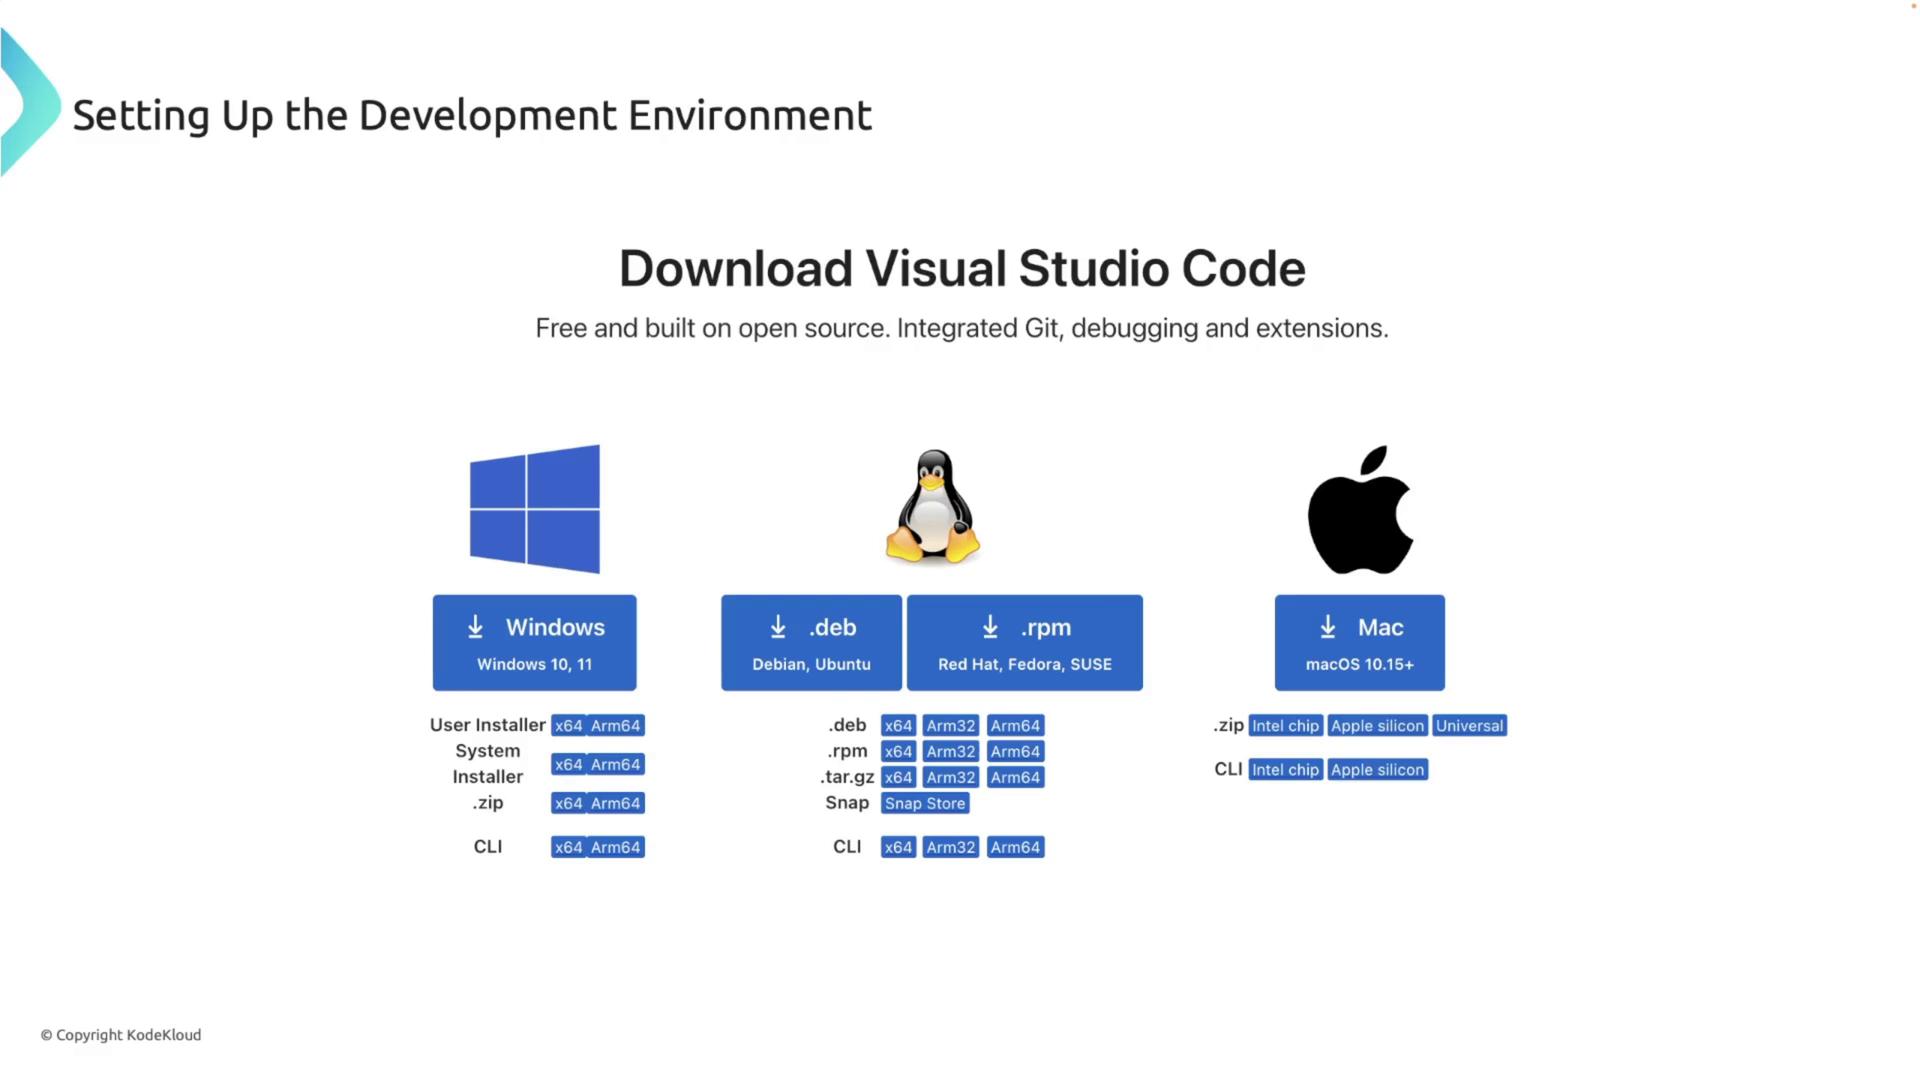1920x1080 pixels.
Task: Download .rpm for Red Hat, Fedora
Action: tap(1024, 643)
